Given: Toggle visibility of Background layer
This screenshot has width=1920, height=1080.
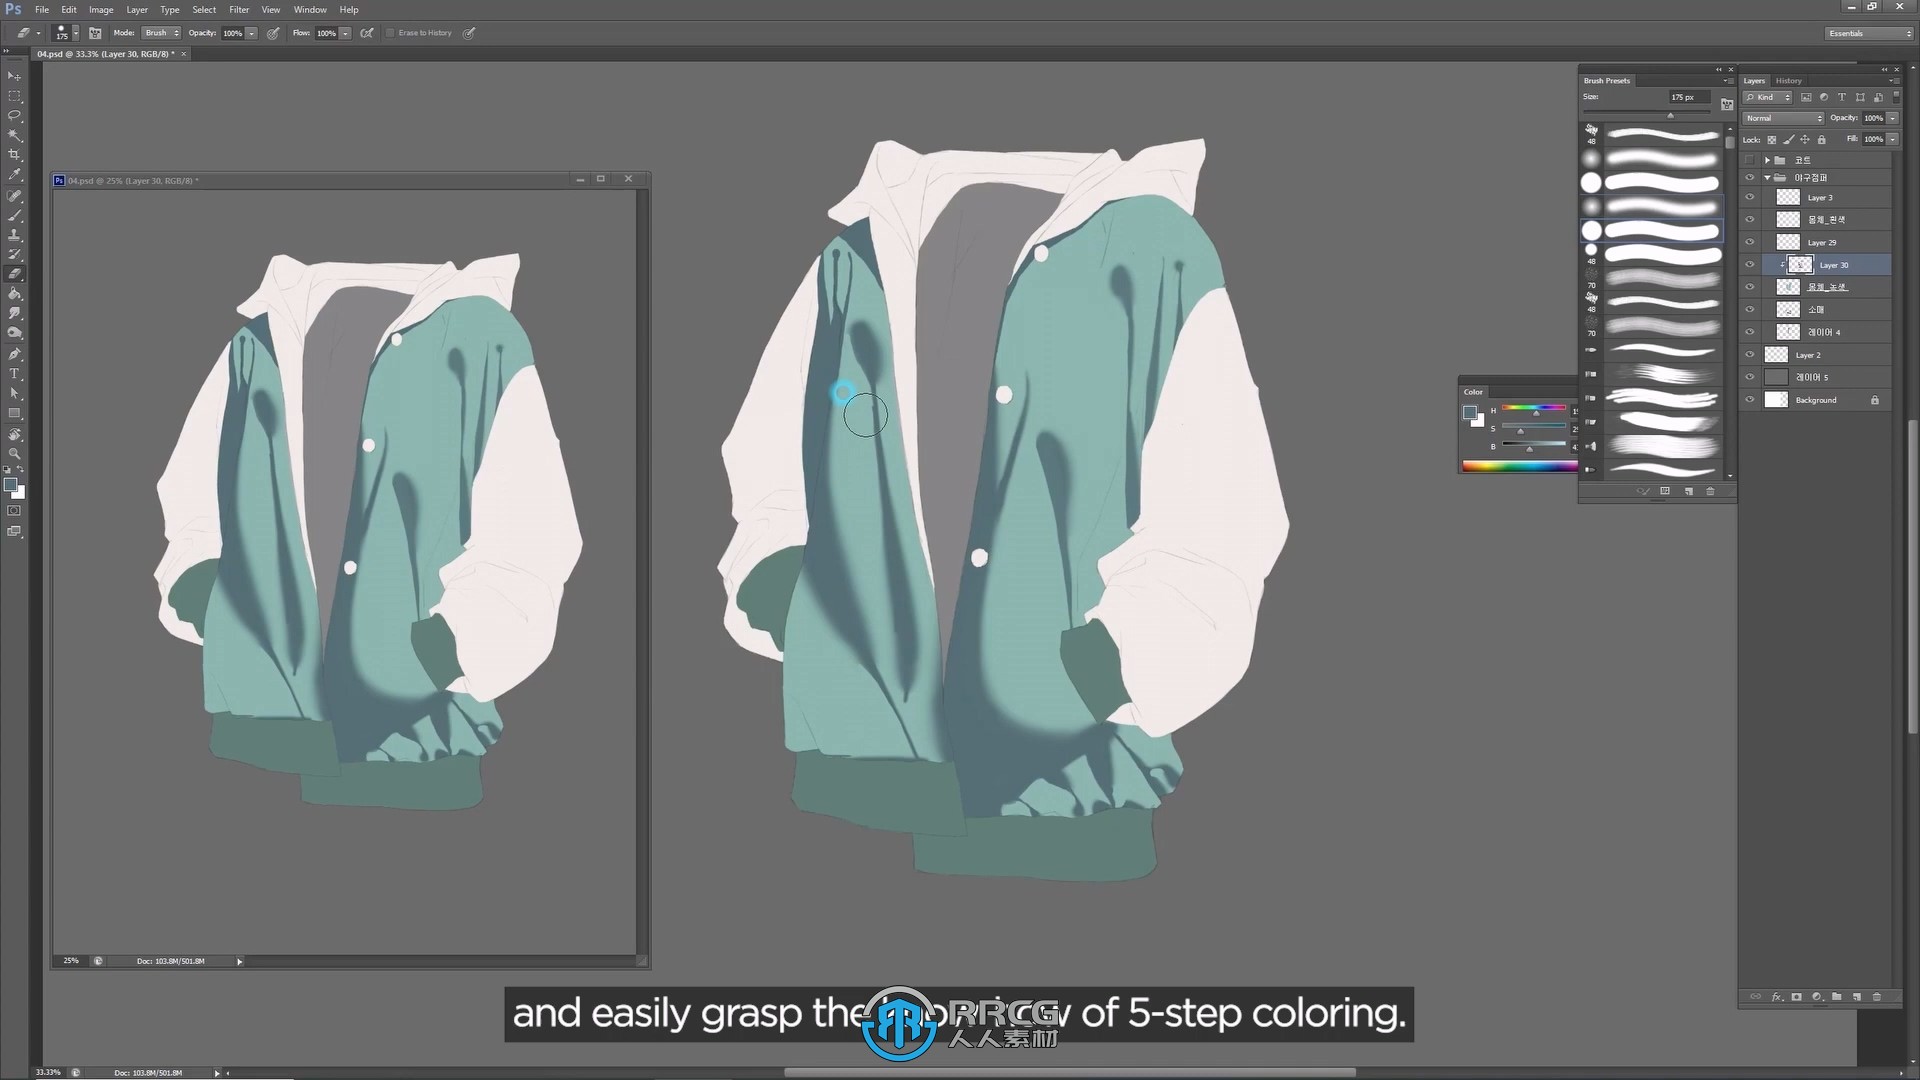Looking at the screenshot, I should tap(1751, 400).
